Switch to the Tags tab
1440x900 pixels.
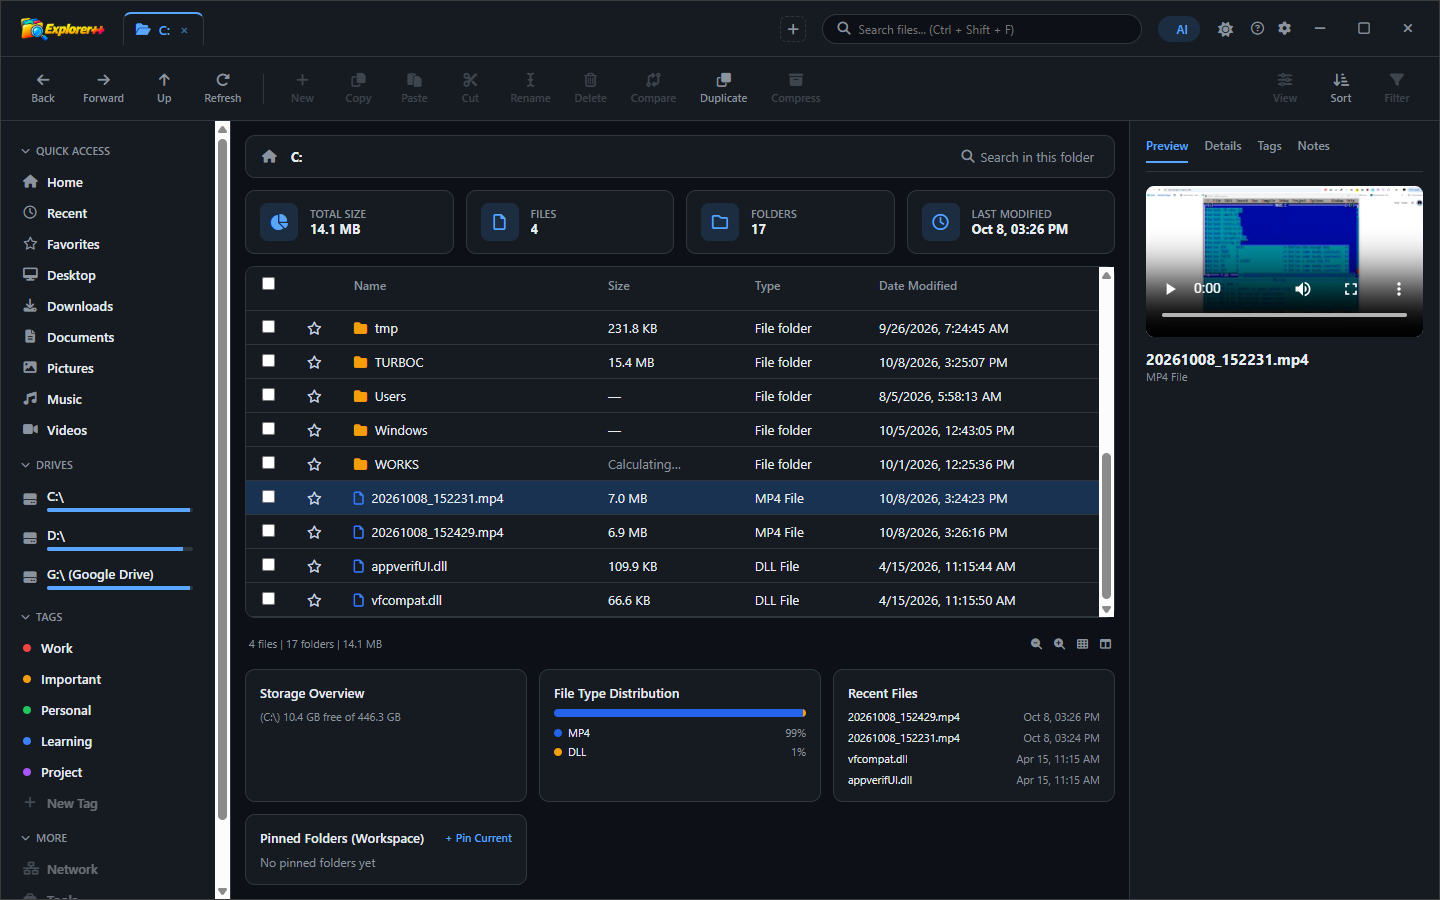pyautogui.click(x=1269, y=146)
